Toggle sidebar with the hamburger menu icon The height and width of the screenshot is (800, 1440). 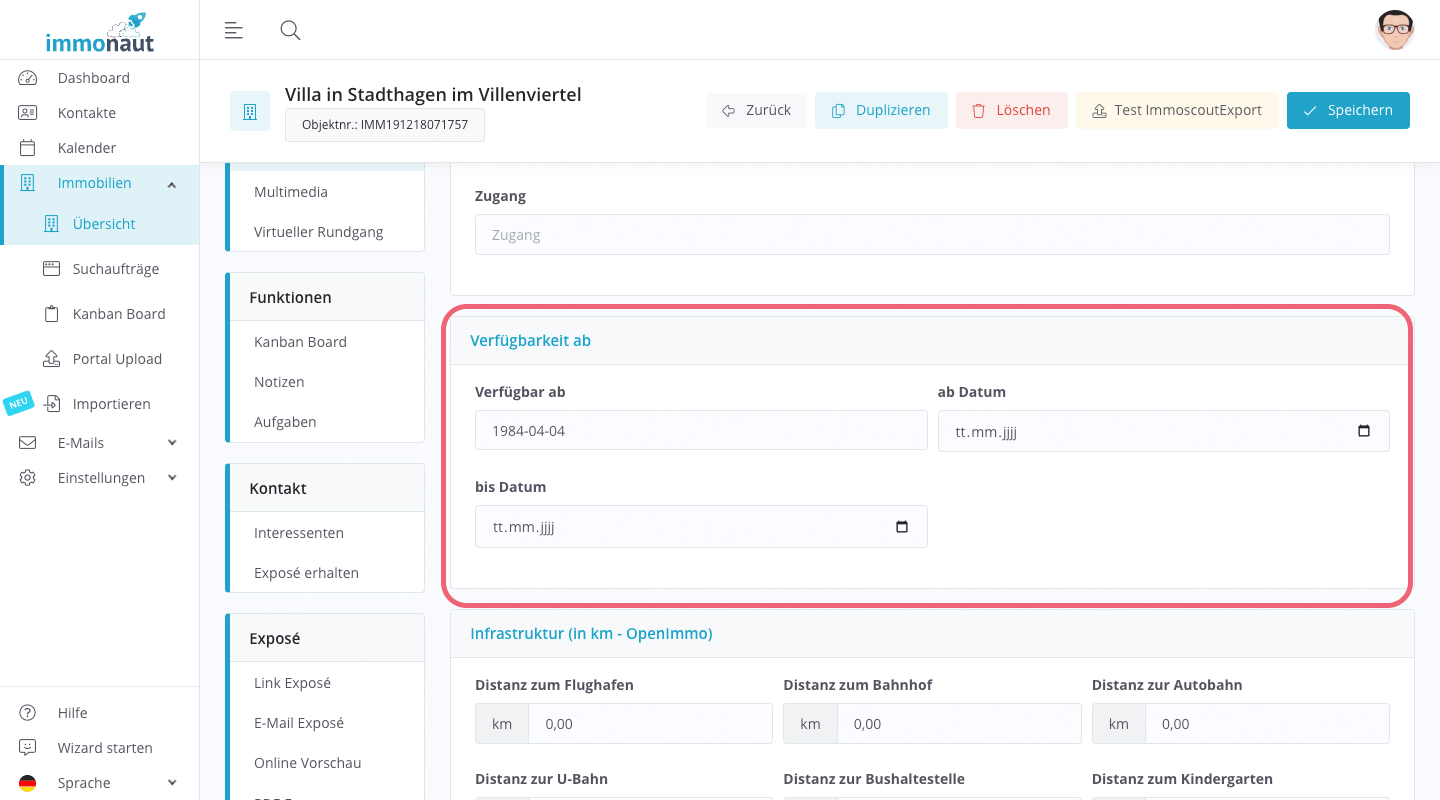234,30
